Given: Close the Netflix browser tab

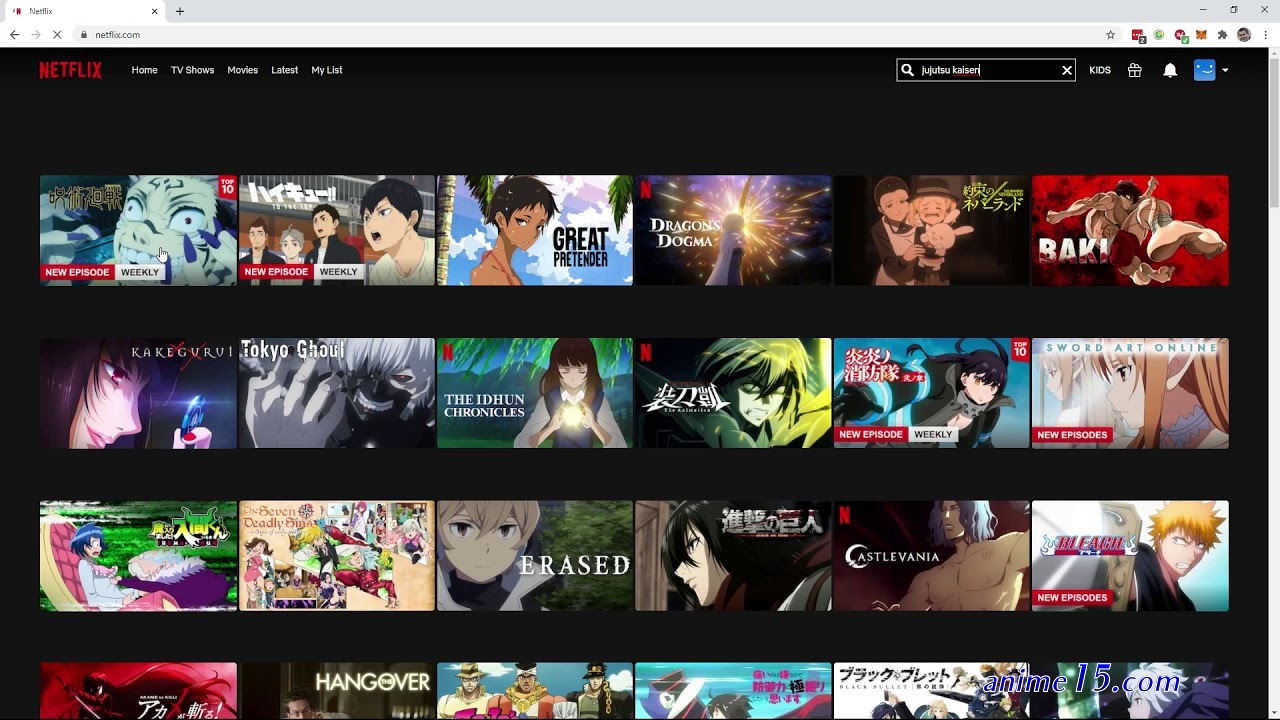Looking at the screenshot, I should [x=155, y=11].
